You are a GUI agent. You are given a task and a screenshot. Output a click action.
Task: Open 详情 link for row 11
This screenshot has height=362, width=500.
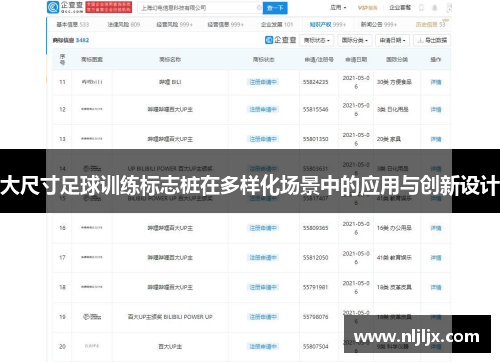(436, 82)
